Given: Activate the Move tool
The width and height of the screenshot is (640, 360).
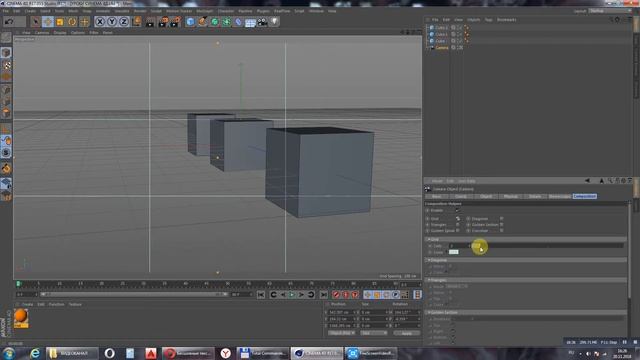Looking at the screenshot, I should click(48, 22).
